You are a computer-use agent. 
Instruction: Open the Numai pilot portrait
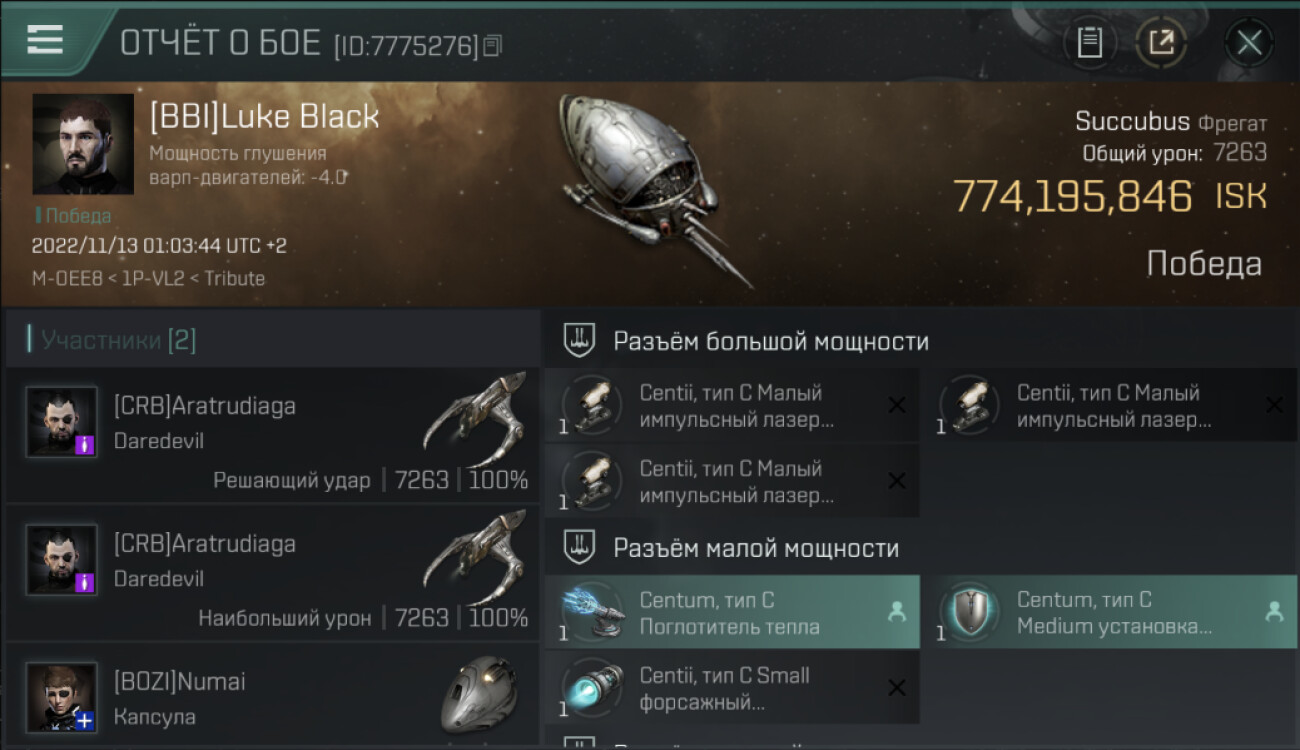pyautogui.click(x=62, y=696)
